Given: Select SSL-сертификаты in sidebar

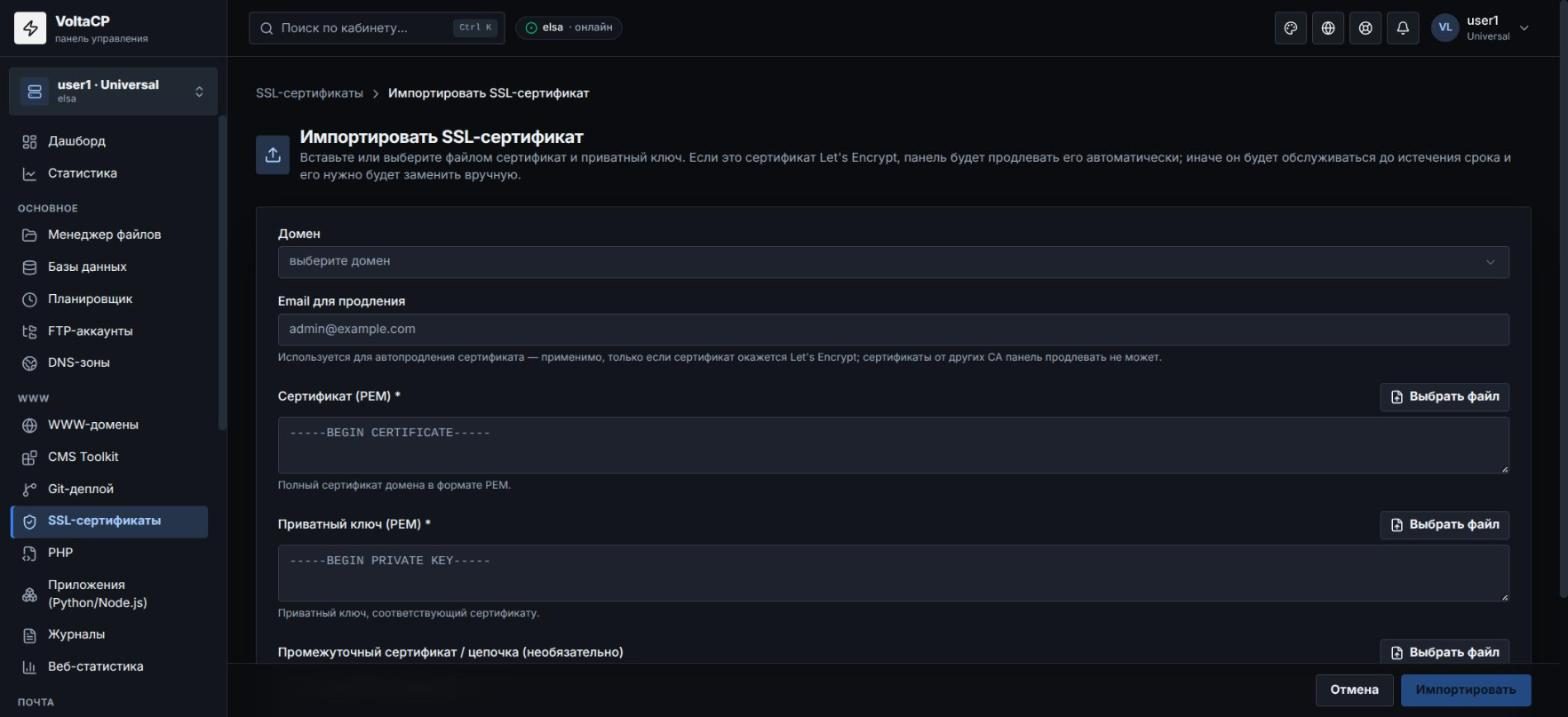Looking at the screenshot, I should point(109,521).
